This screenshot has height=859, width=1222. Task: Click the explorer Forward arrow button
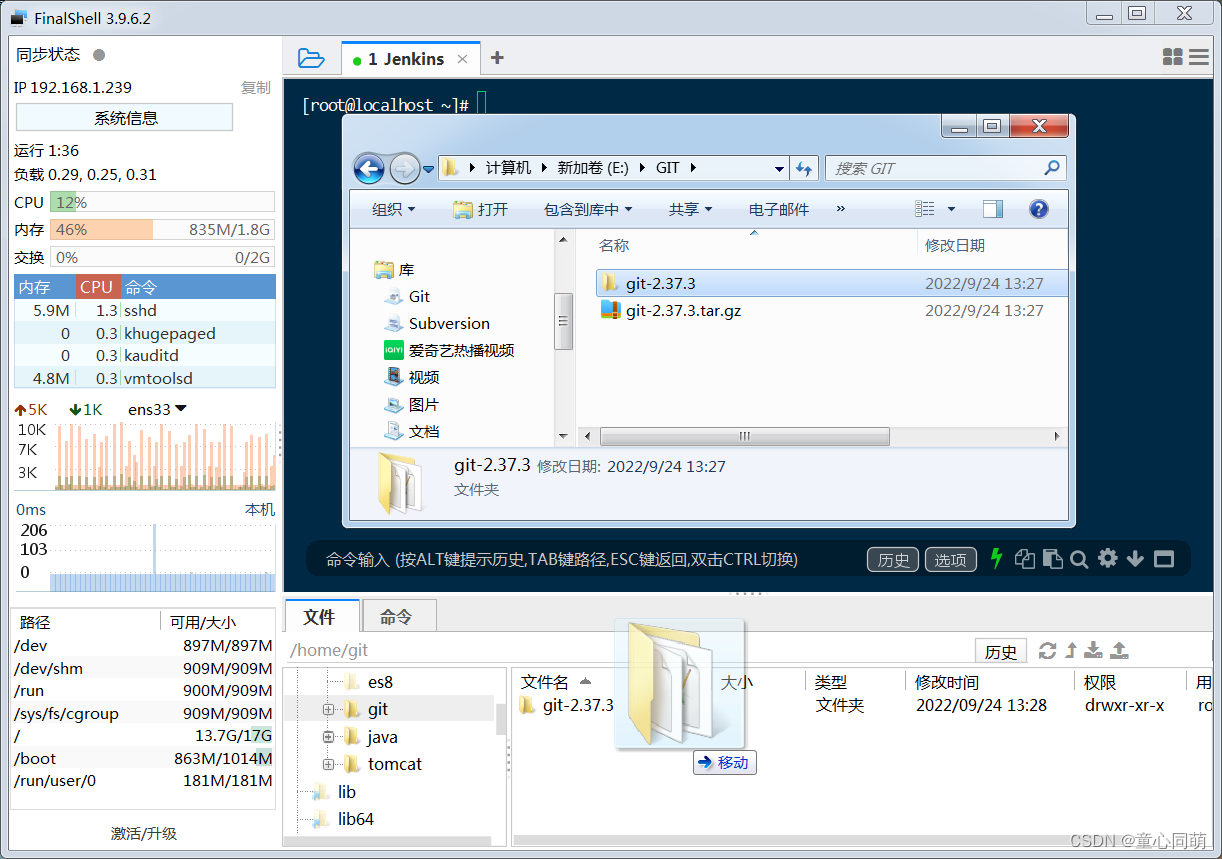click(404, 168)
